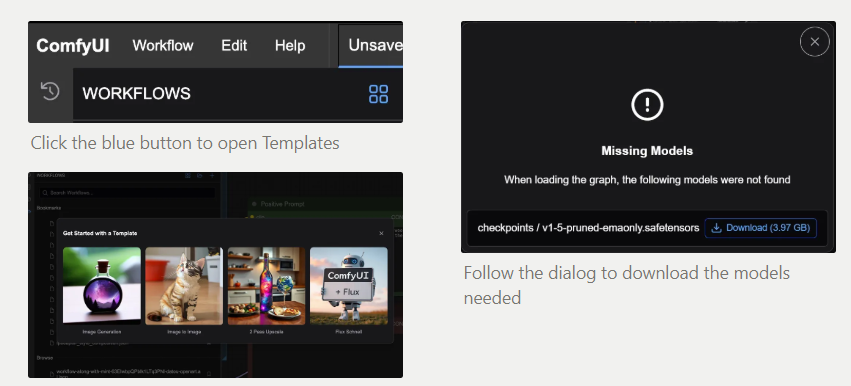Open the blue Templates grid button

click(378, 94)
